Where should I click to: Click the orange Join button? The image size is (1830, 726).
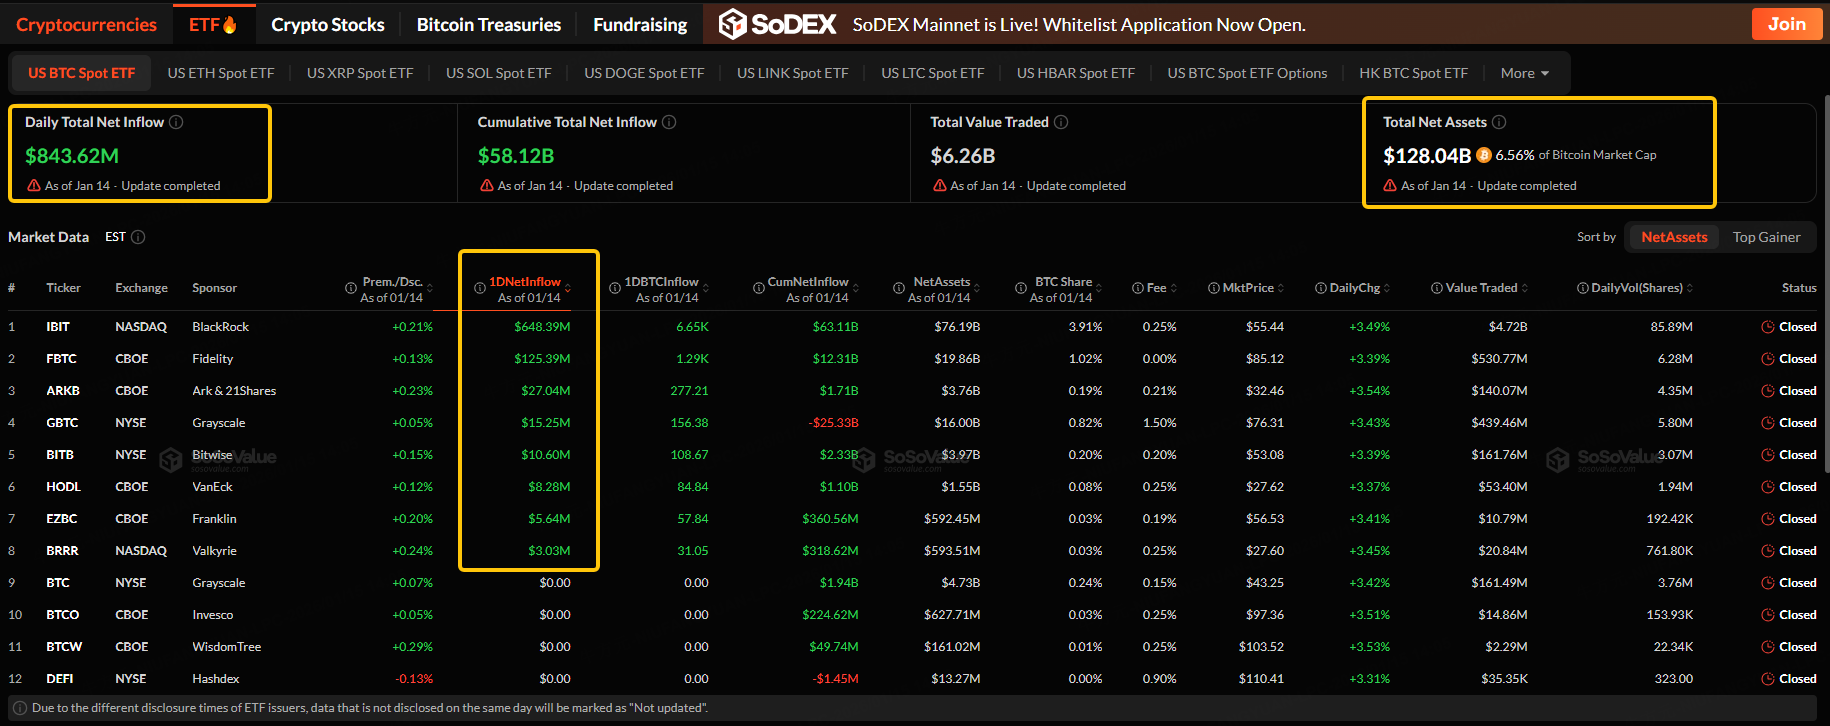pyautogui.click(x=1787, y=24)
